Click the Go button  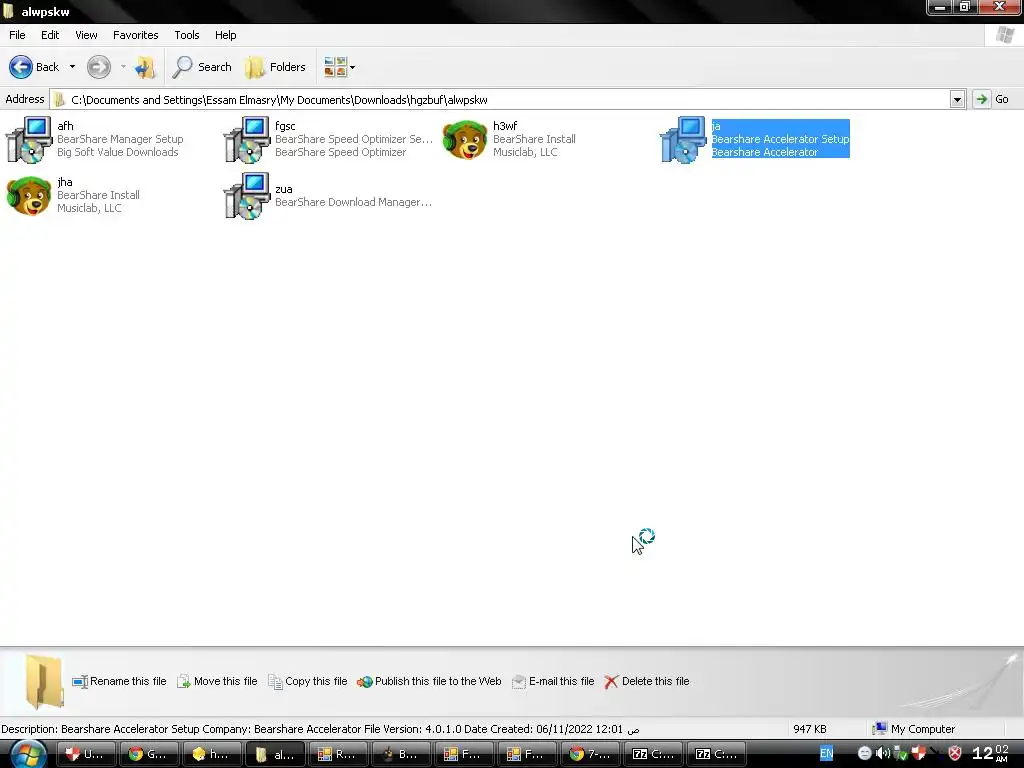(992, 99)
